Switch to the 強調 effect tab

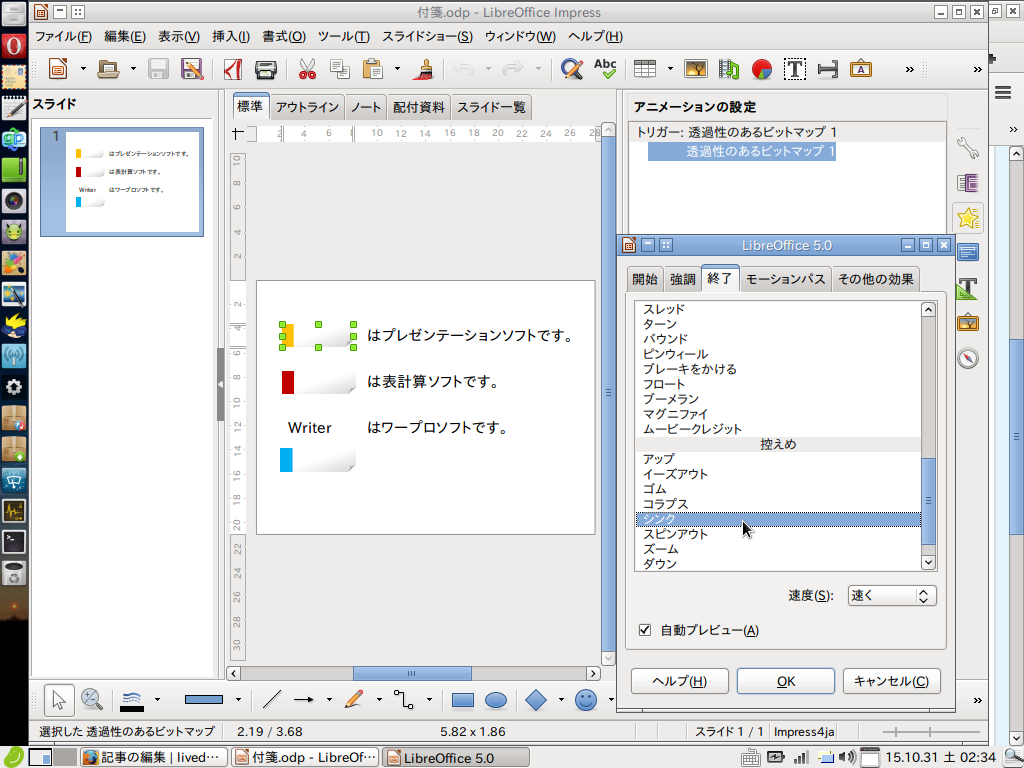pos(682,279)
